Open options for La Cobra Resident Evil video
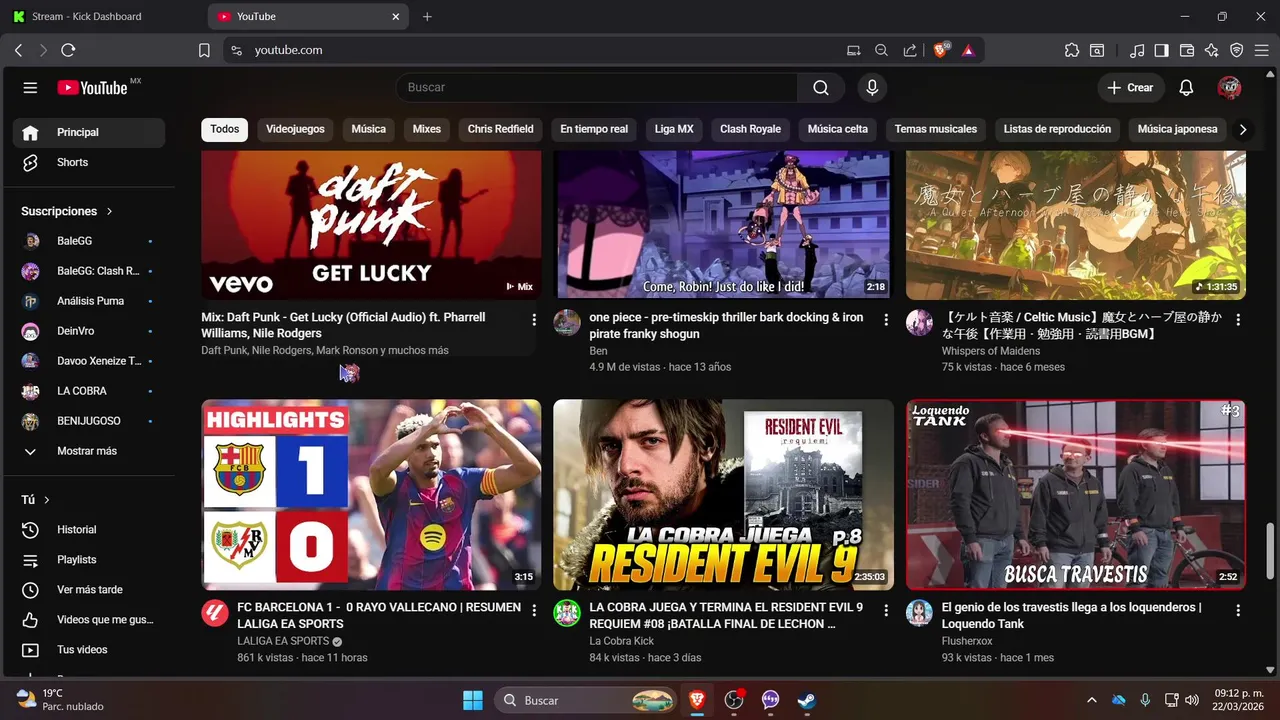The image size is (1280, 720). tap(886, 610)
